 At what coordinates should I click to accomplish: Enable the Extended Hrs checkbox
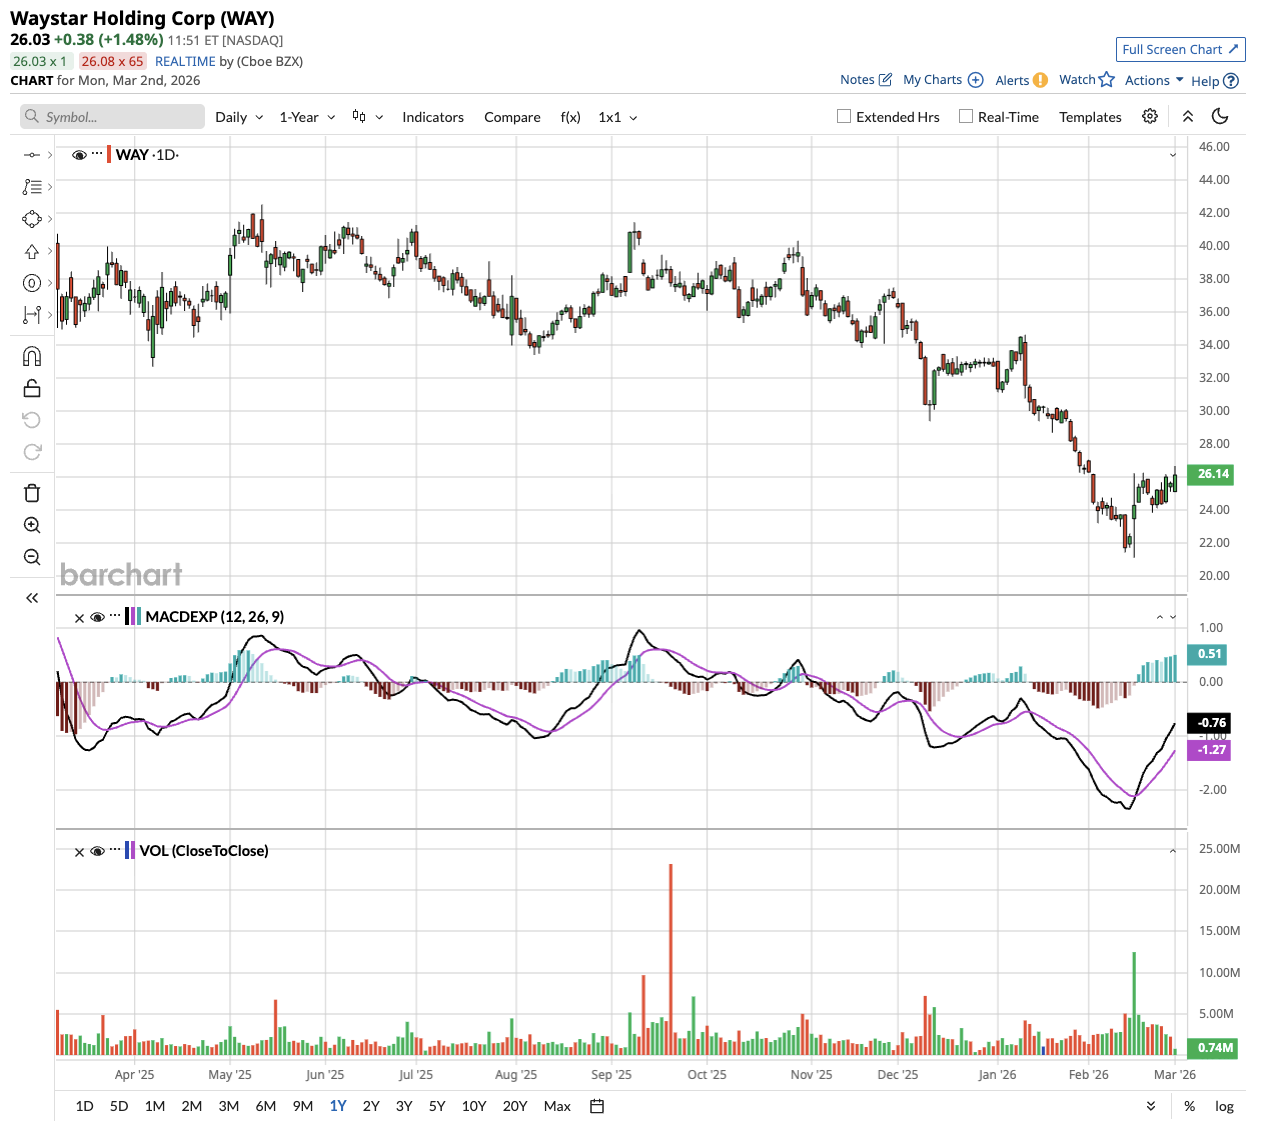[844, 116]
